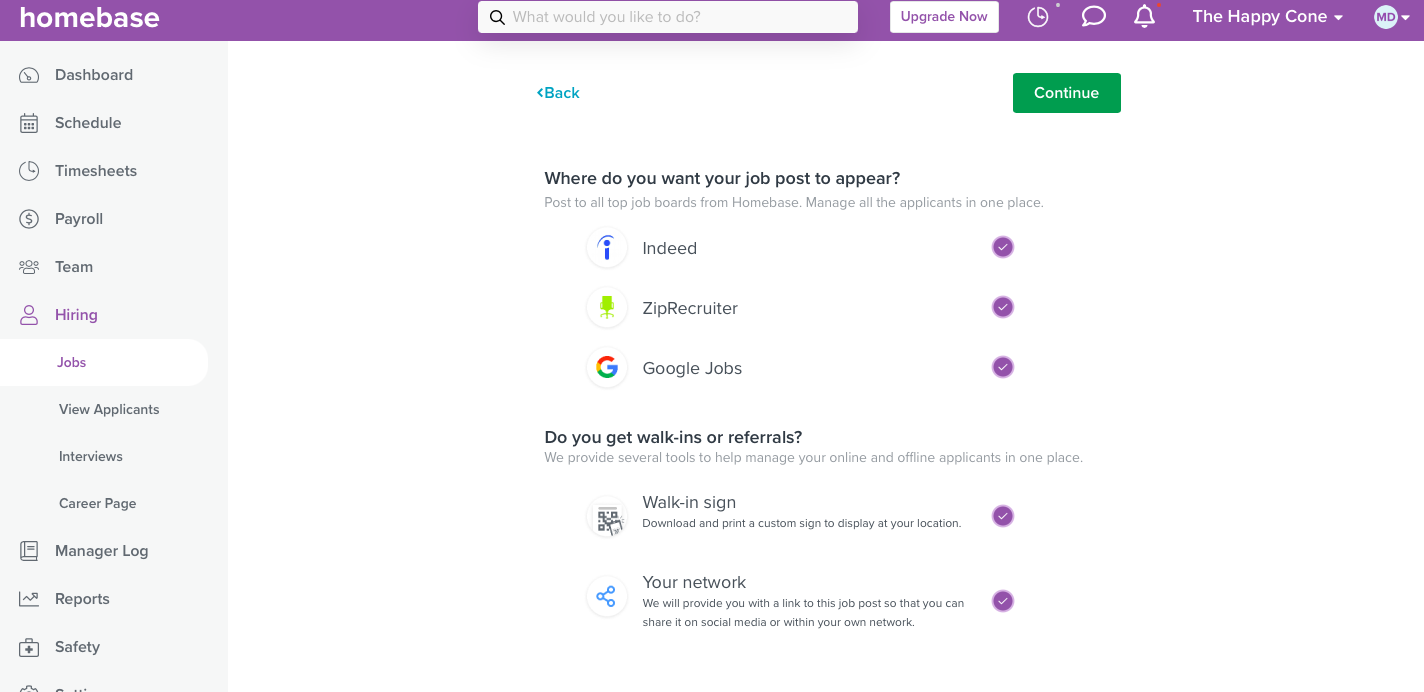This screenshot has width=1424, height=692.
Task: Open the MD user avatar menu
Action: [1391, 17]
